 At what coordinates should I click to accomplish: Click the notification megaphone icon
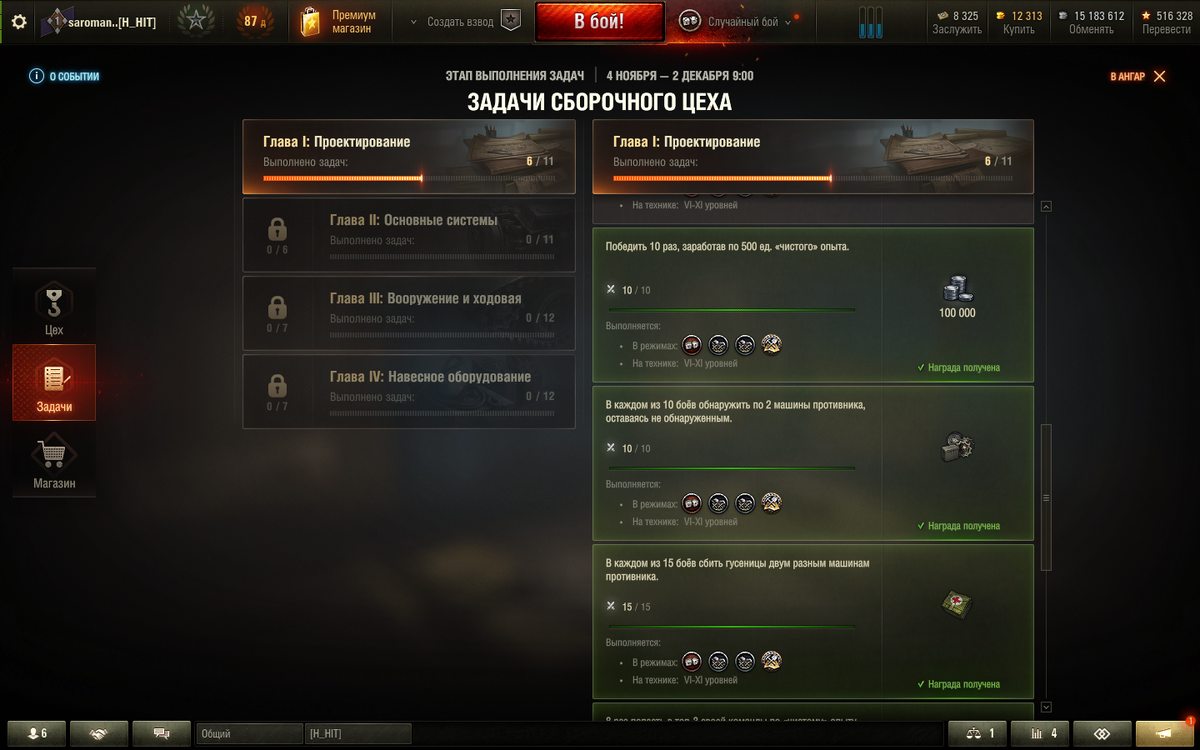click(1165, 733)
